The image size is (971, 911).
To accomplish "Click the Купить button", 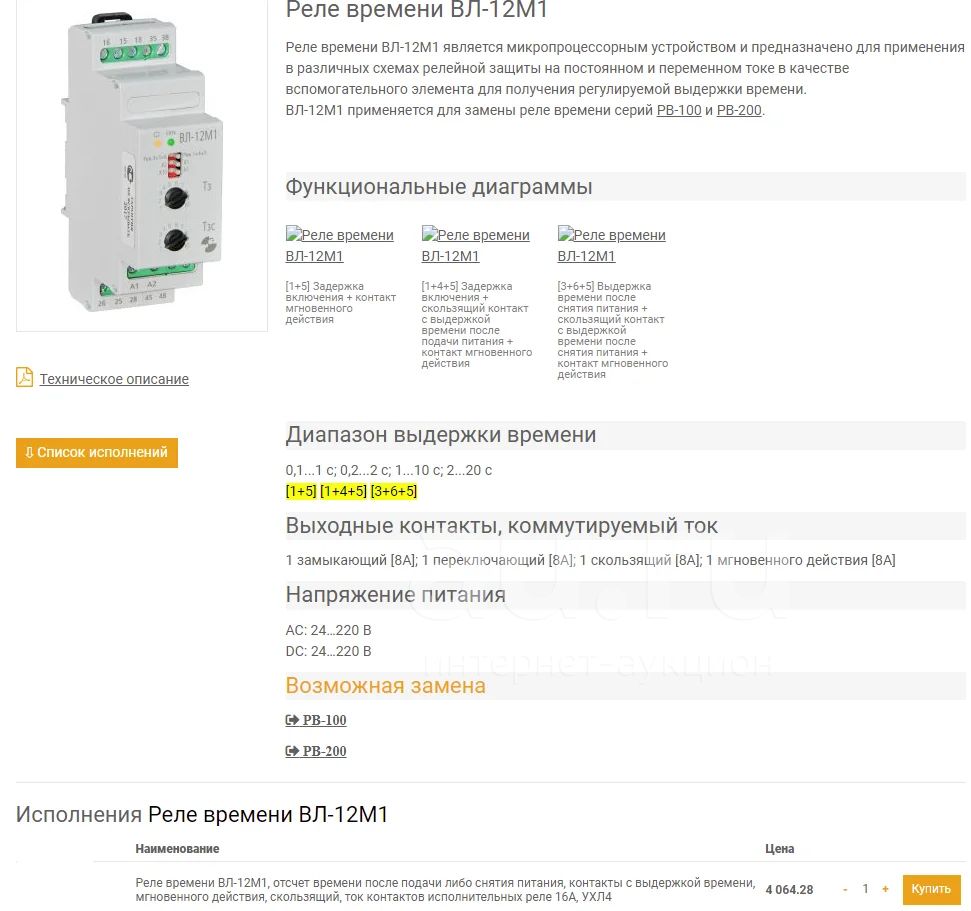I will point(931,889).
